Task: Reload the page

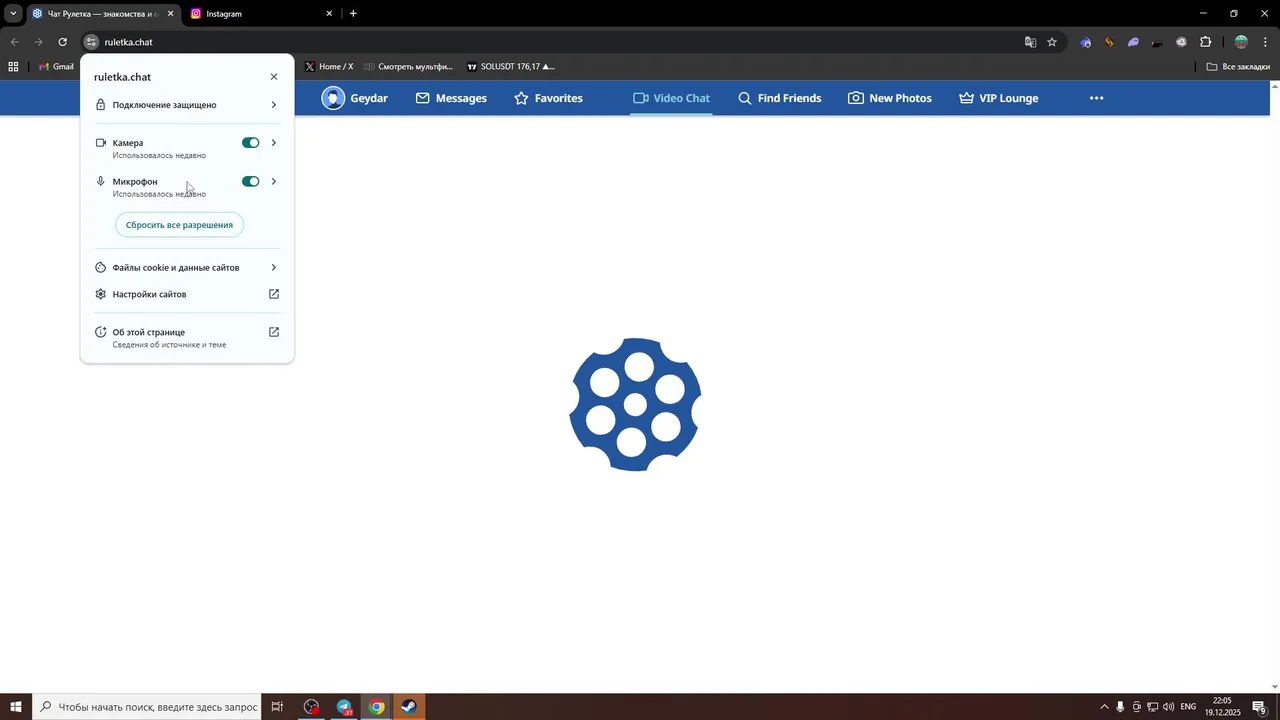Action: coord(62,42)
